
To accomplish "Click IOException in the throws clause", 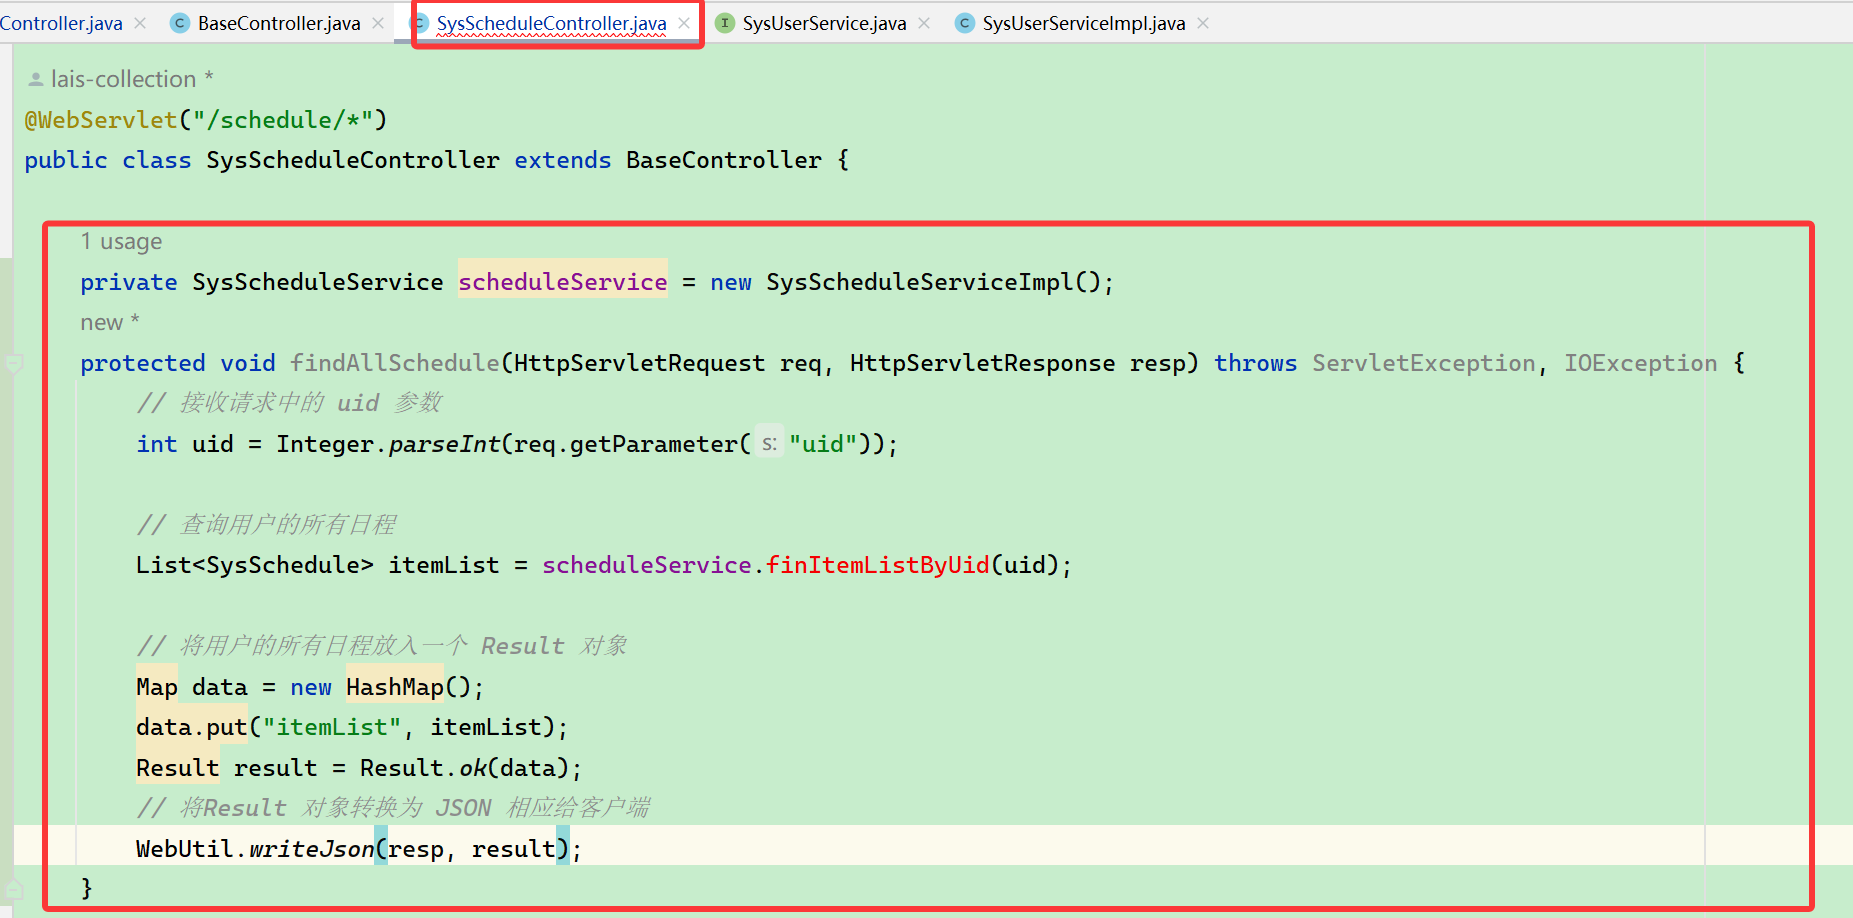I will [1641, 363].
